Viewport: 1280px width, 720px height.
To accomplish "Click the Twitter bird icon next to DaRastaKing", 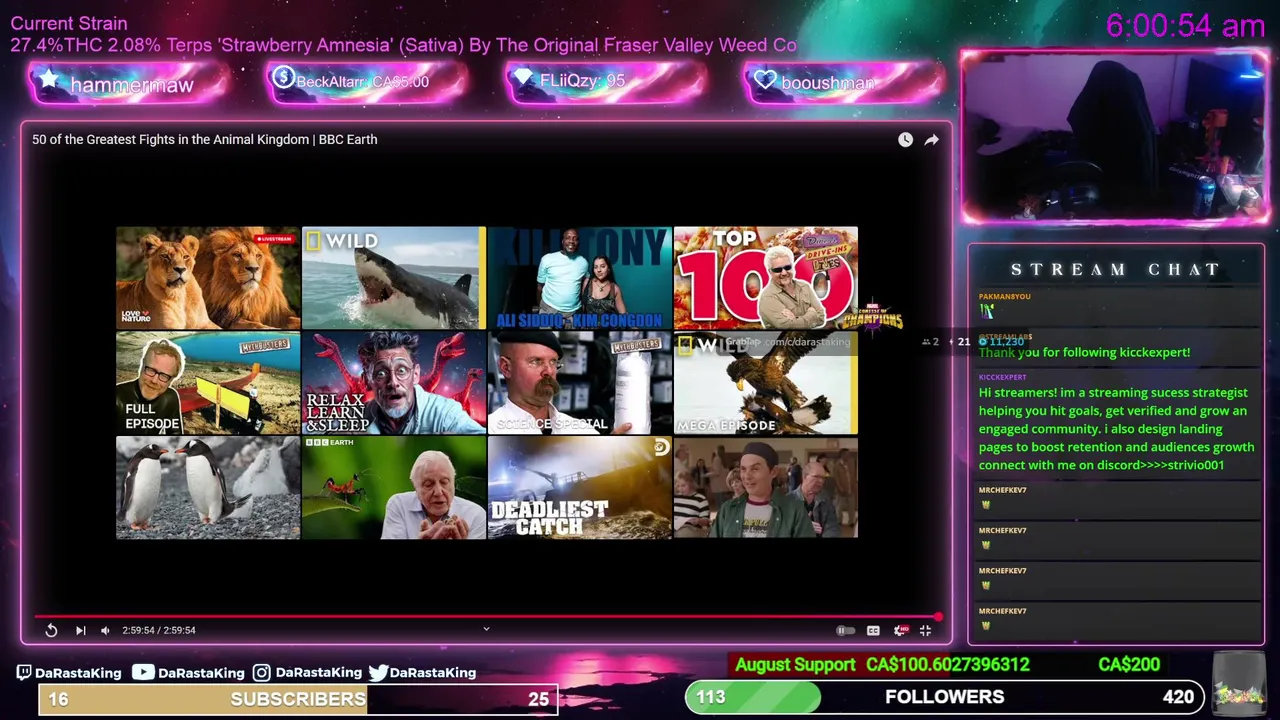I will click(378, 673).
